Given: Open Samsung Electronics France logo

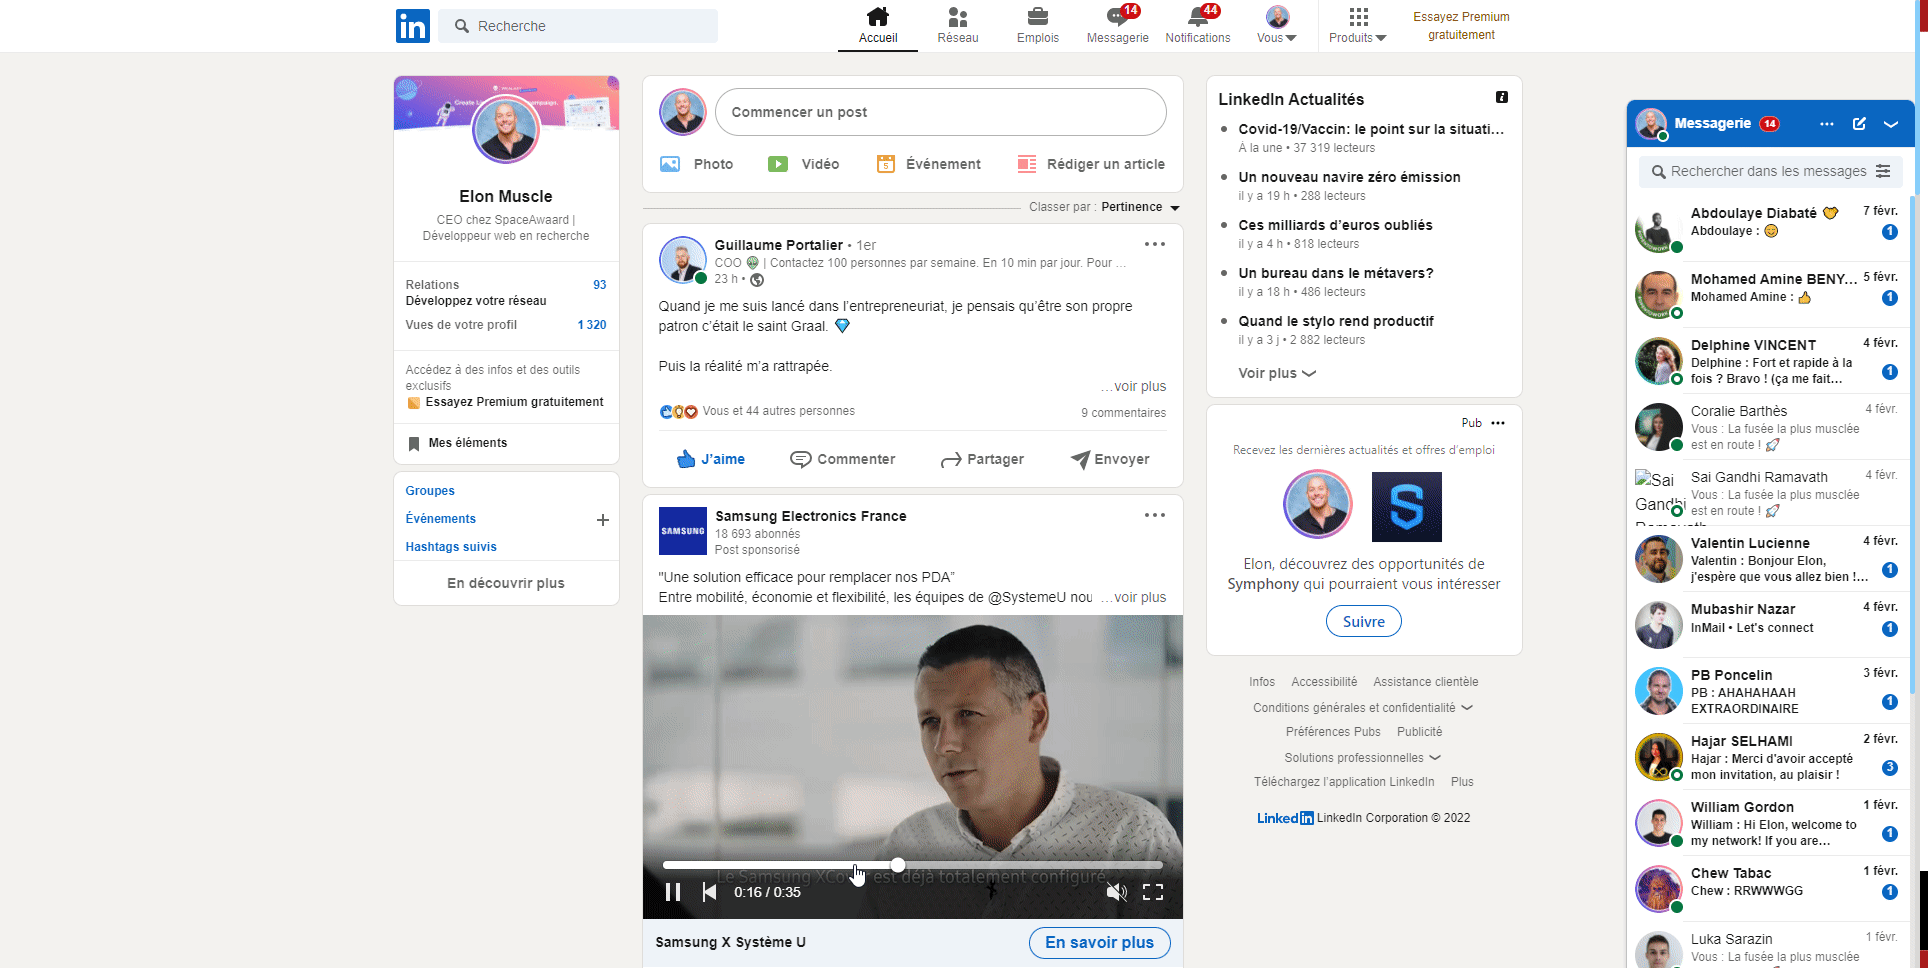Looking at the screenshot, I should point(683,531).
